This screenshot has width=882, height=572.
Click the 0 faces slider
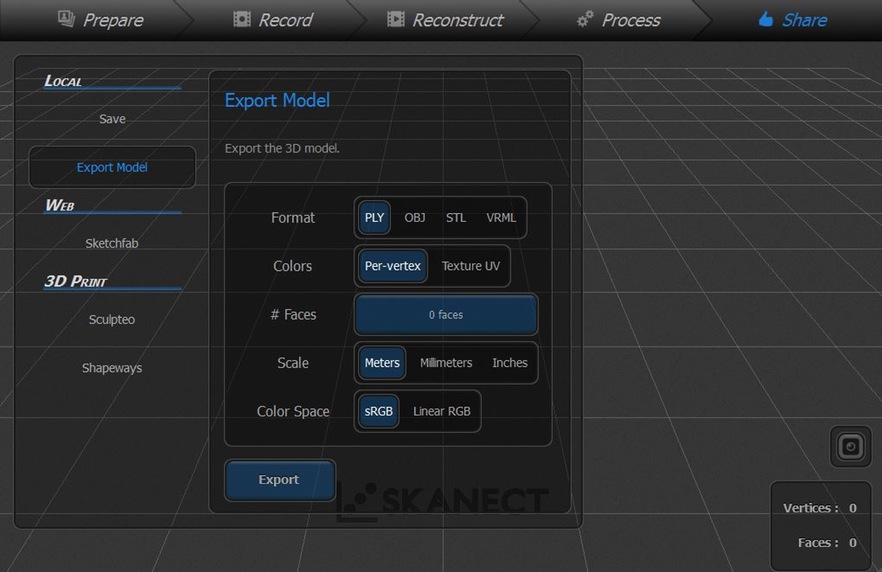tap(446, 314)
